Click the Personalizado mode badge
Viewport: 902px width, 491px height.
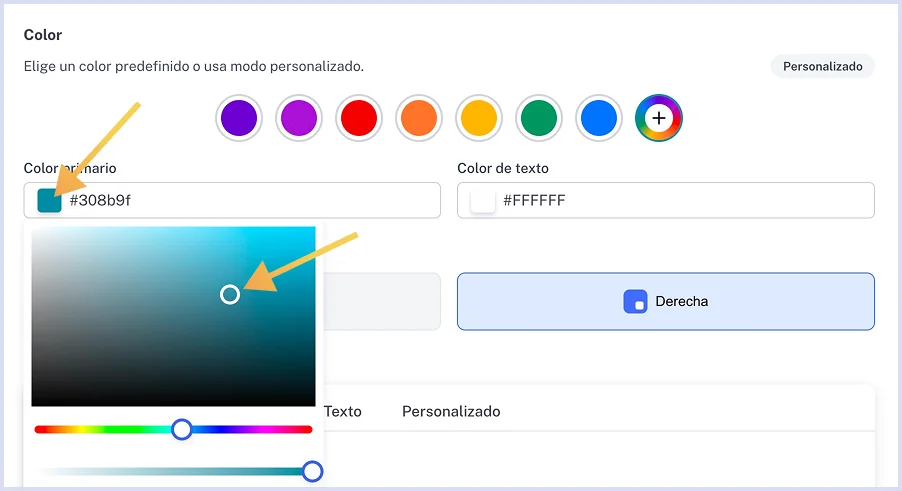[822, 67]
